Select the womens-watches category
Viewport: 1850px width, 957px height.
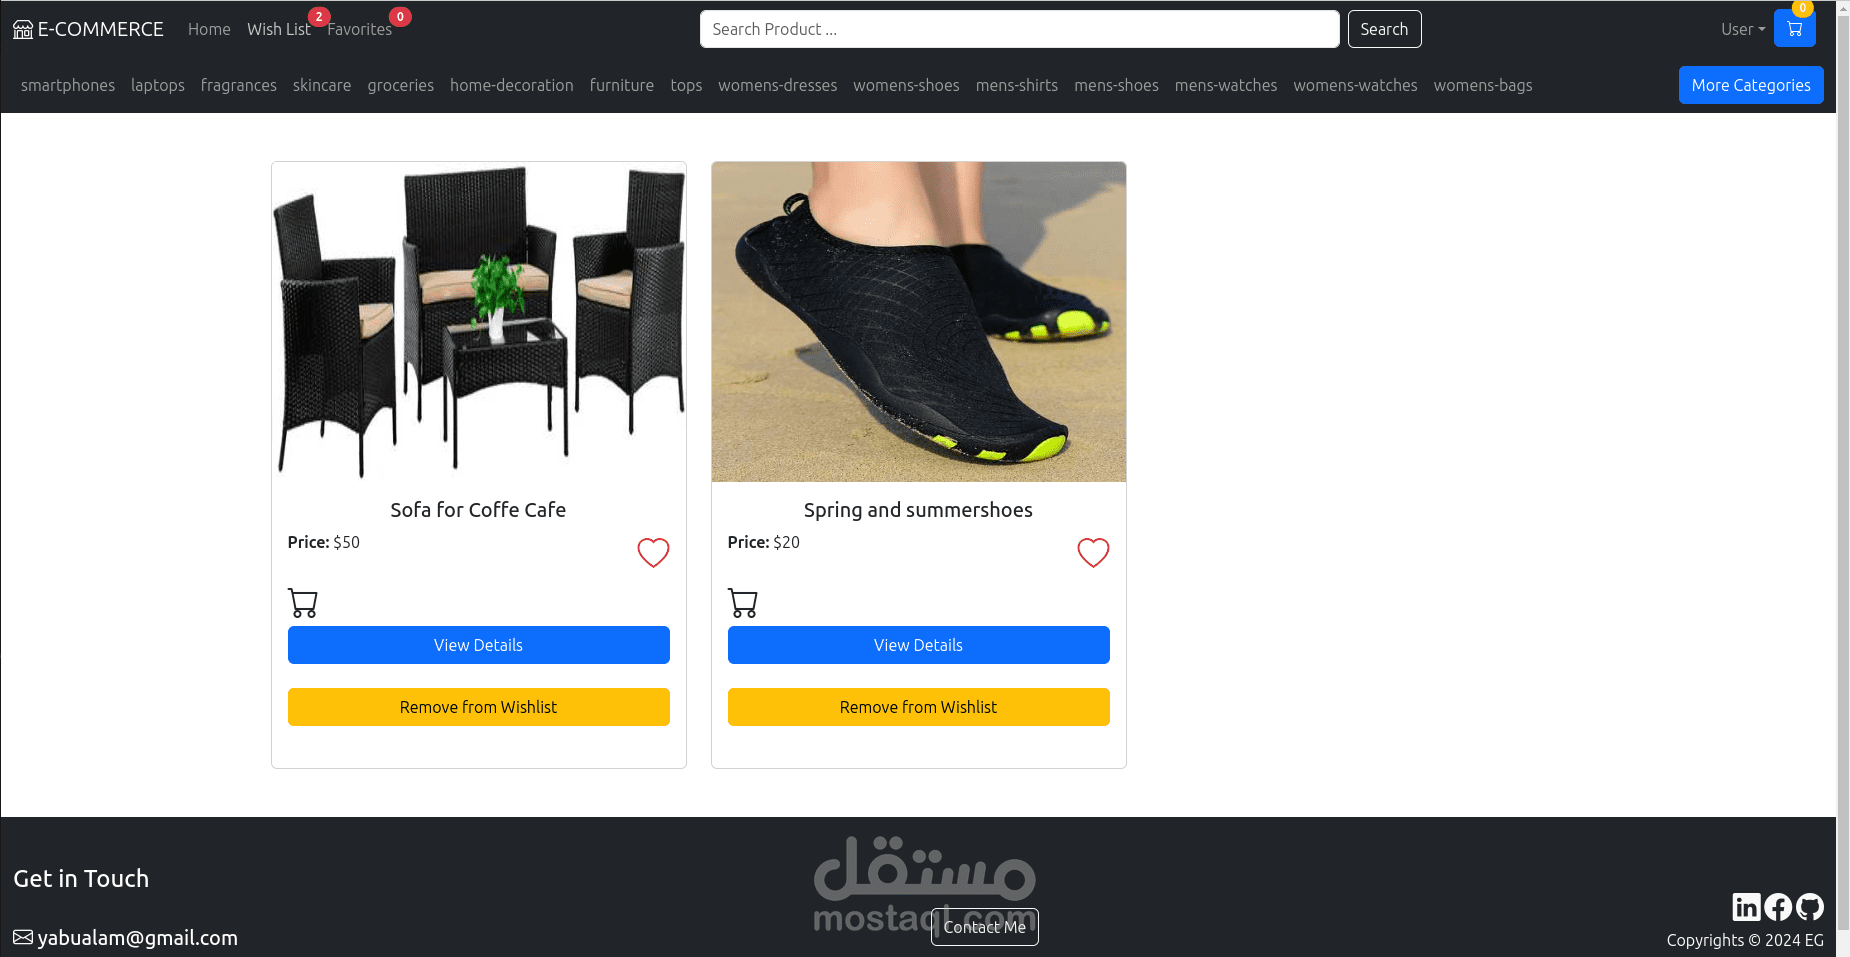[1355, 85]
